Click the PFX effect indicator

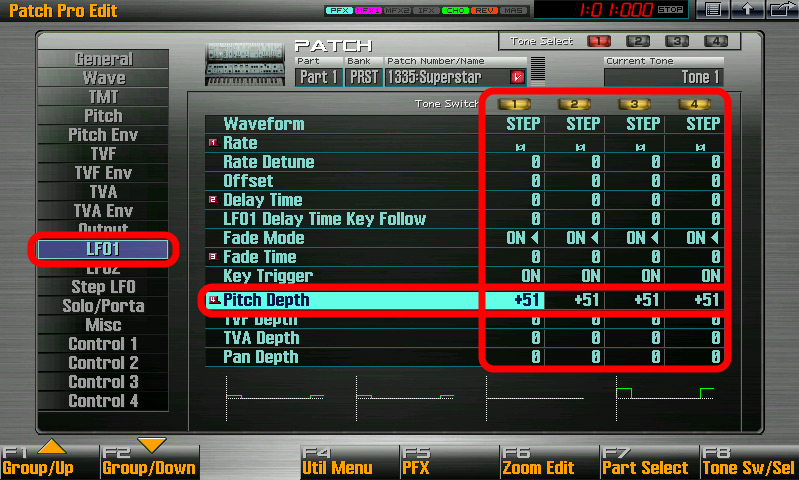[x=339, y=10]
